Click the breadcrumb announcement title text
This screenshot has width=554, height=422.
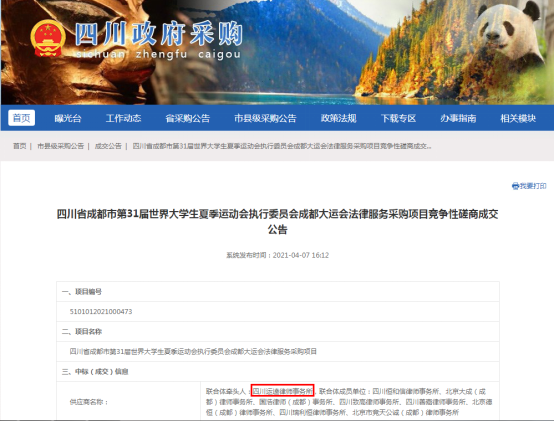[x=282, y=146]
